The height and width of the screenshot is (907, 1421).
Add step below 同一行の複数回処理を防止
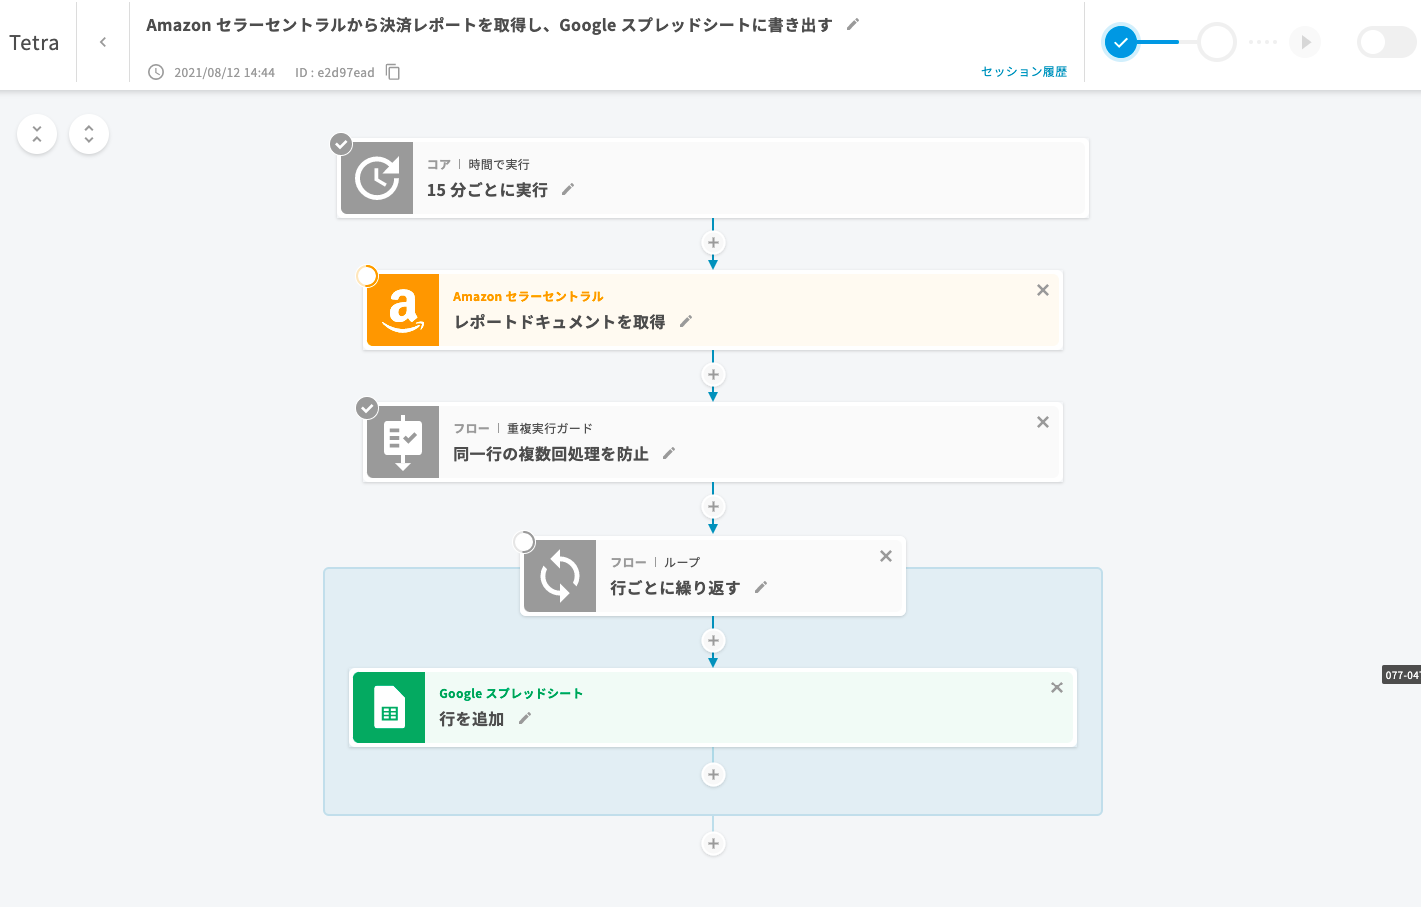(x=713, y=507)
